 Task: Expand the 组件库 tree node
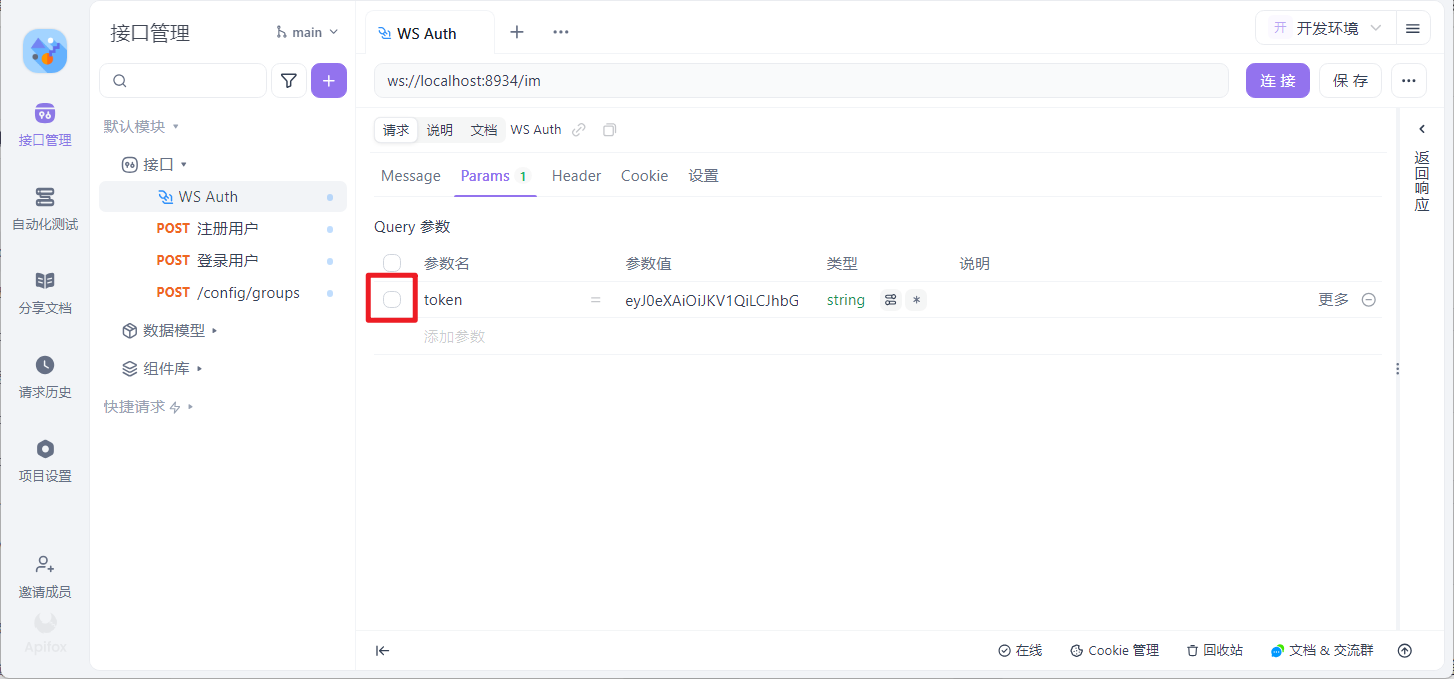[x=200, y=369]
